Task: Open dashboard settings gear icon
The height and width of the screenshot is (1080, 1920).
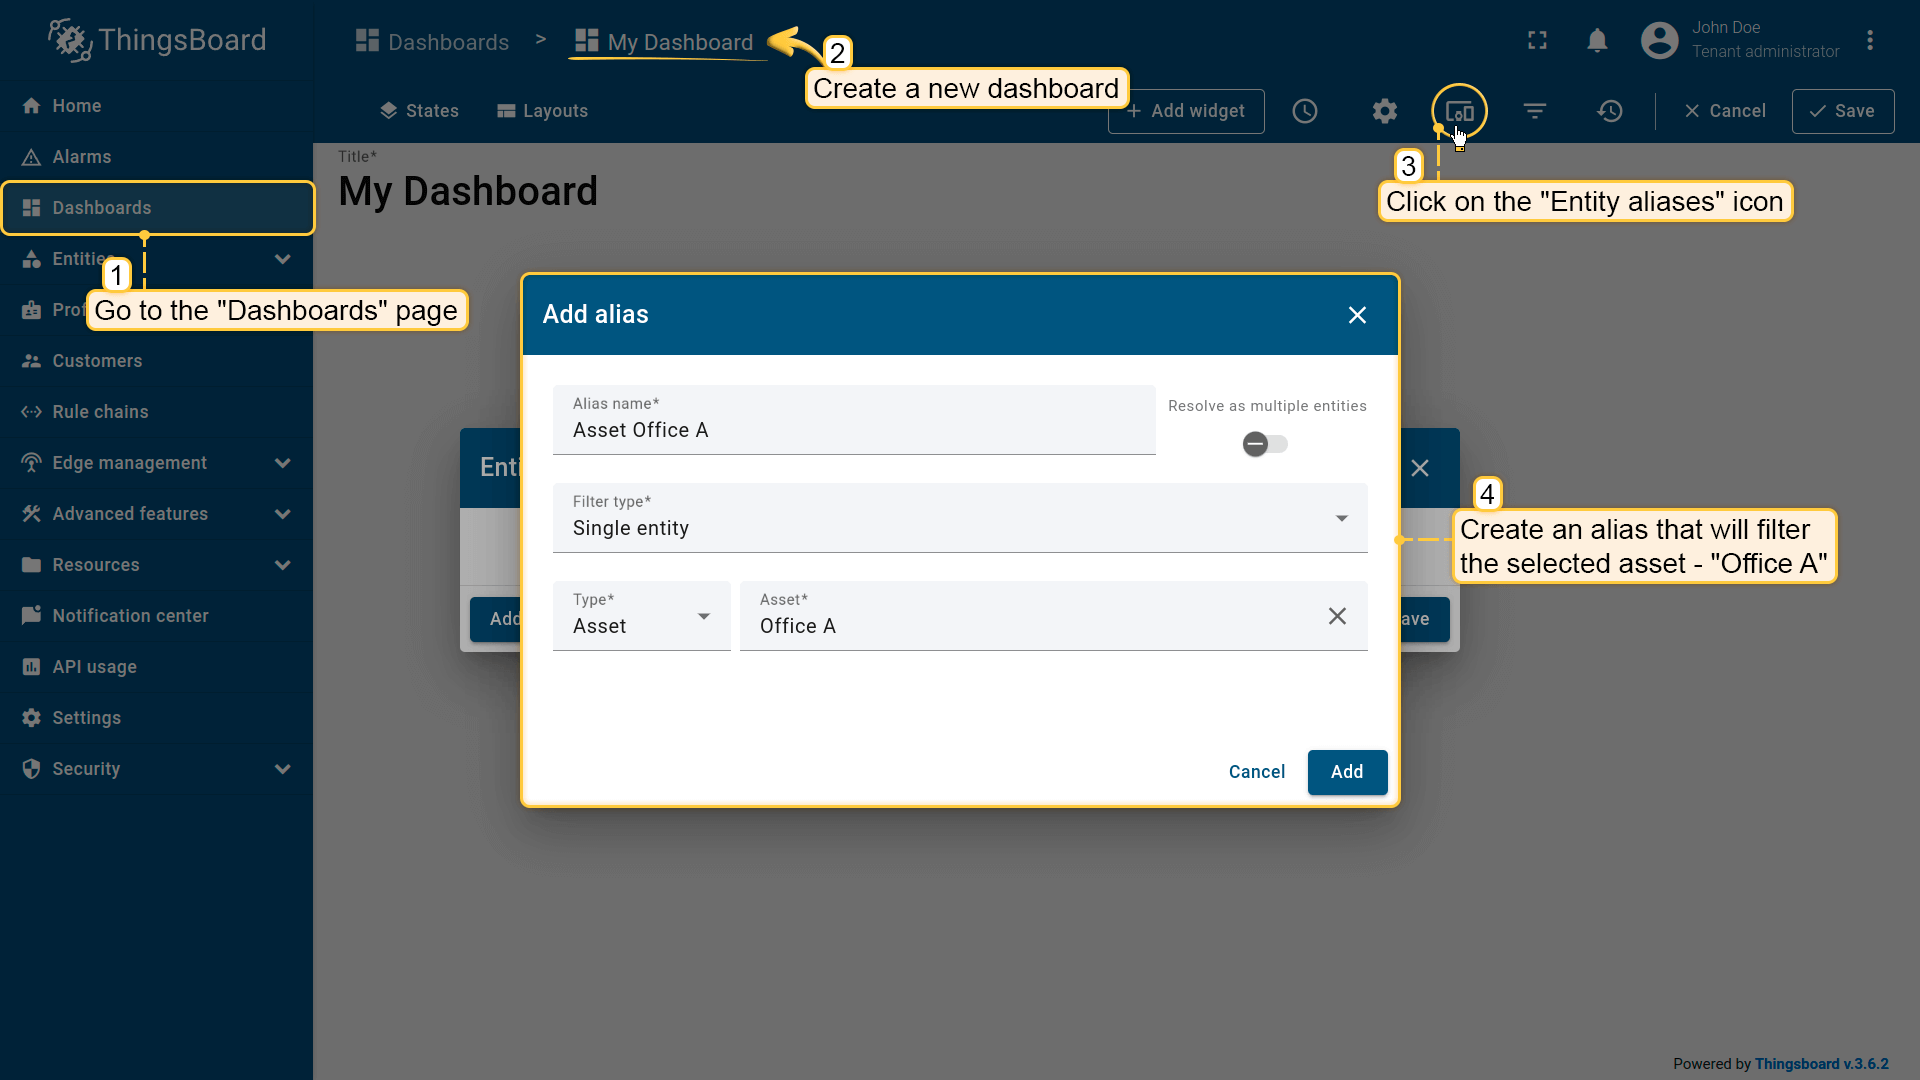Action: click(1384, 111)
